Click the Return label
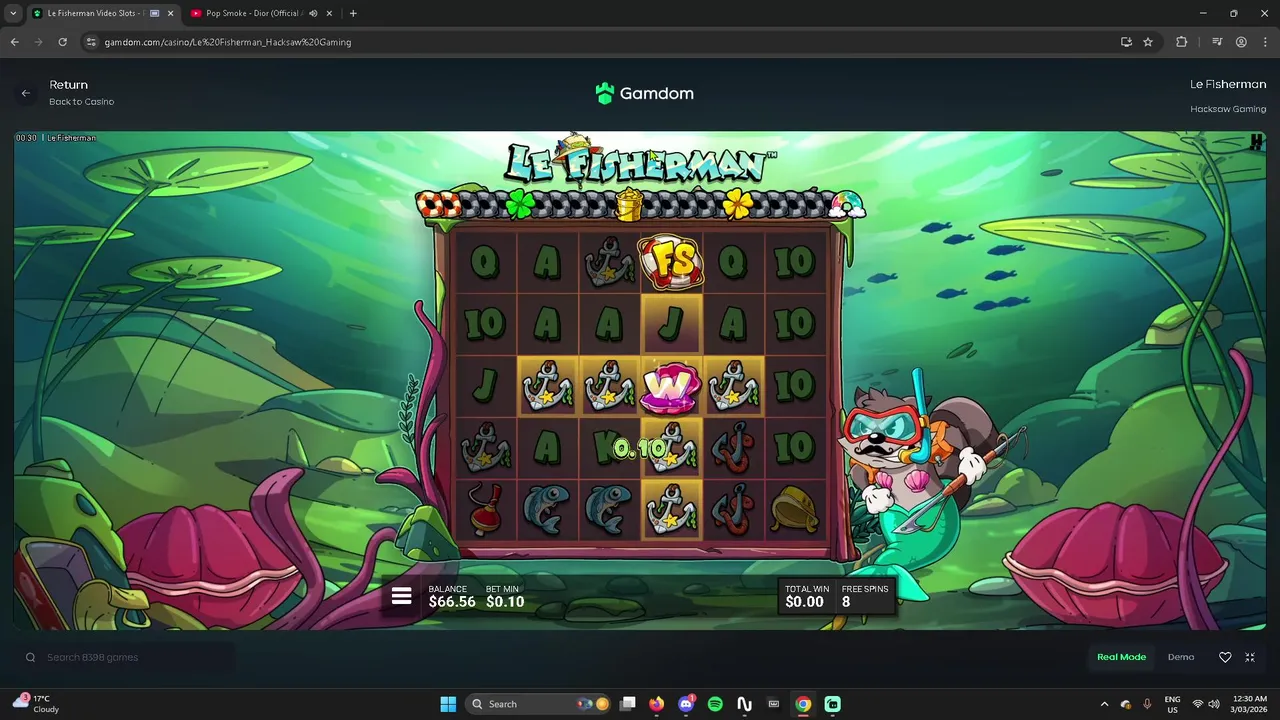The image size is (1280, 720). coord(69,85)
